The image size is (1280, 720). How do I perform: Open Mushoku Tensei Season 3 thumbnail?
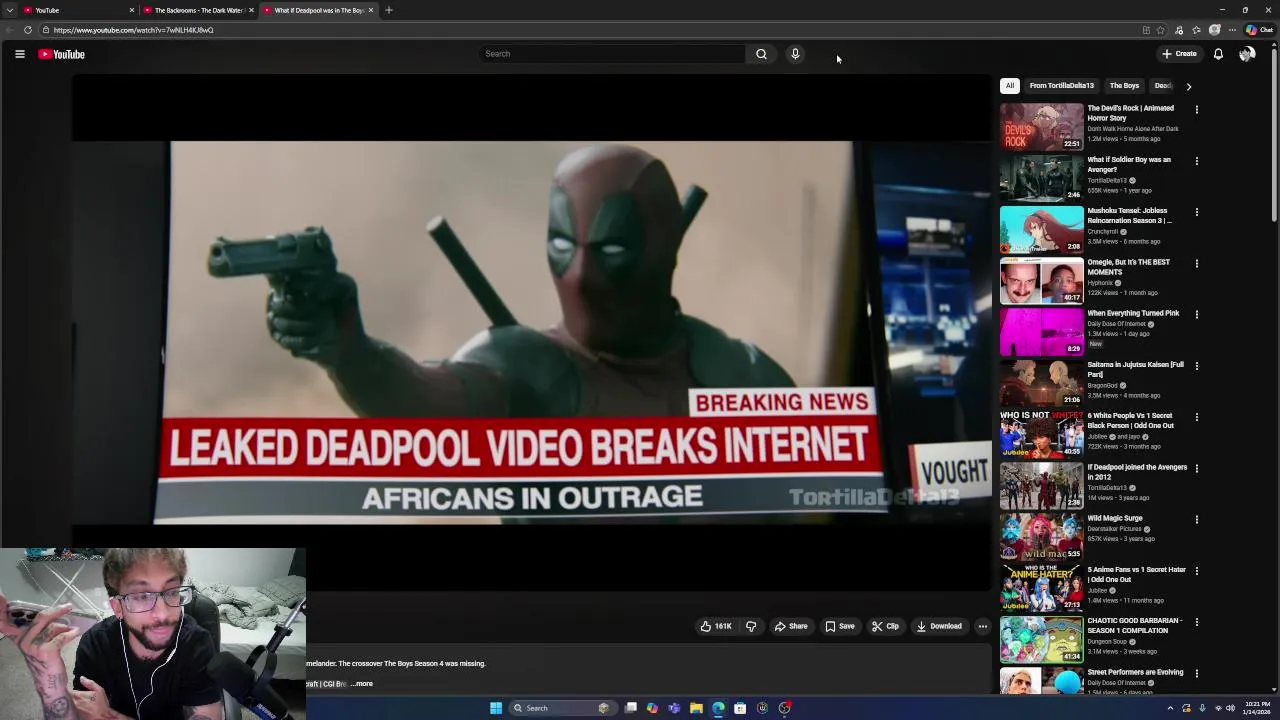point(1041,229)
